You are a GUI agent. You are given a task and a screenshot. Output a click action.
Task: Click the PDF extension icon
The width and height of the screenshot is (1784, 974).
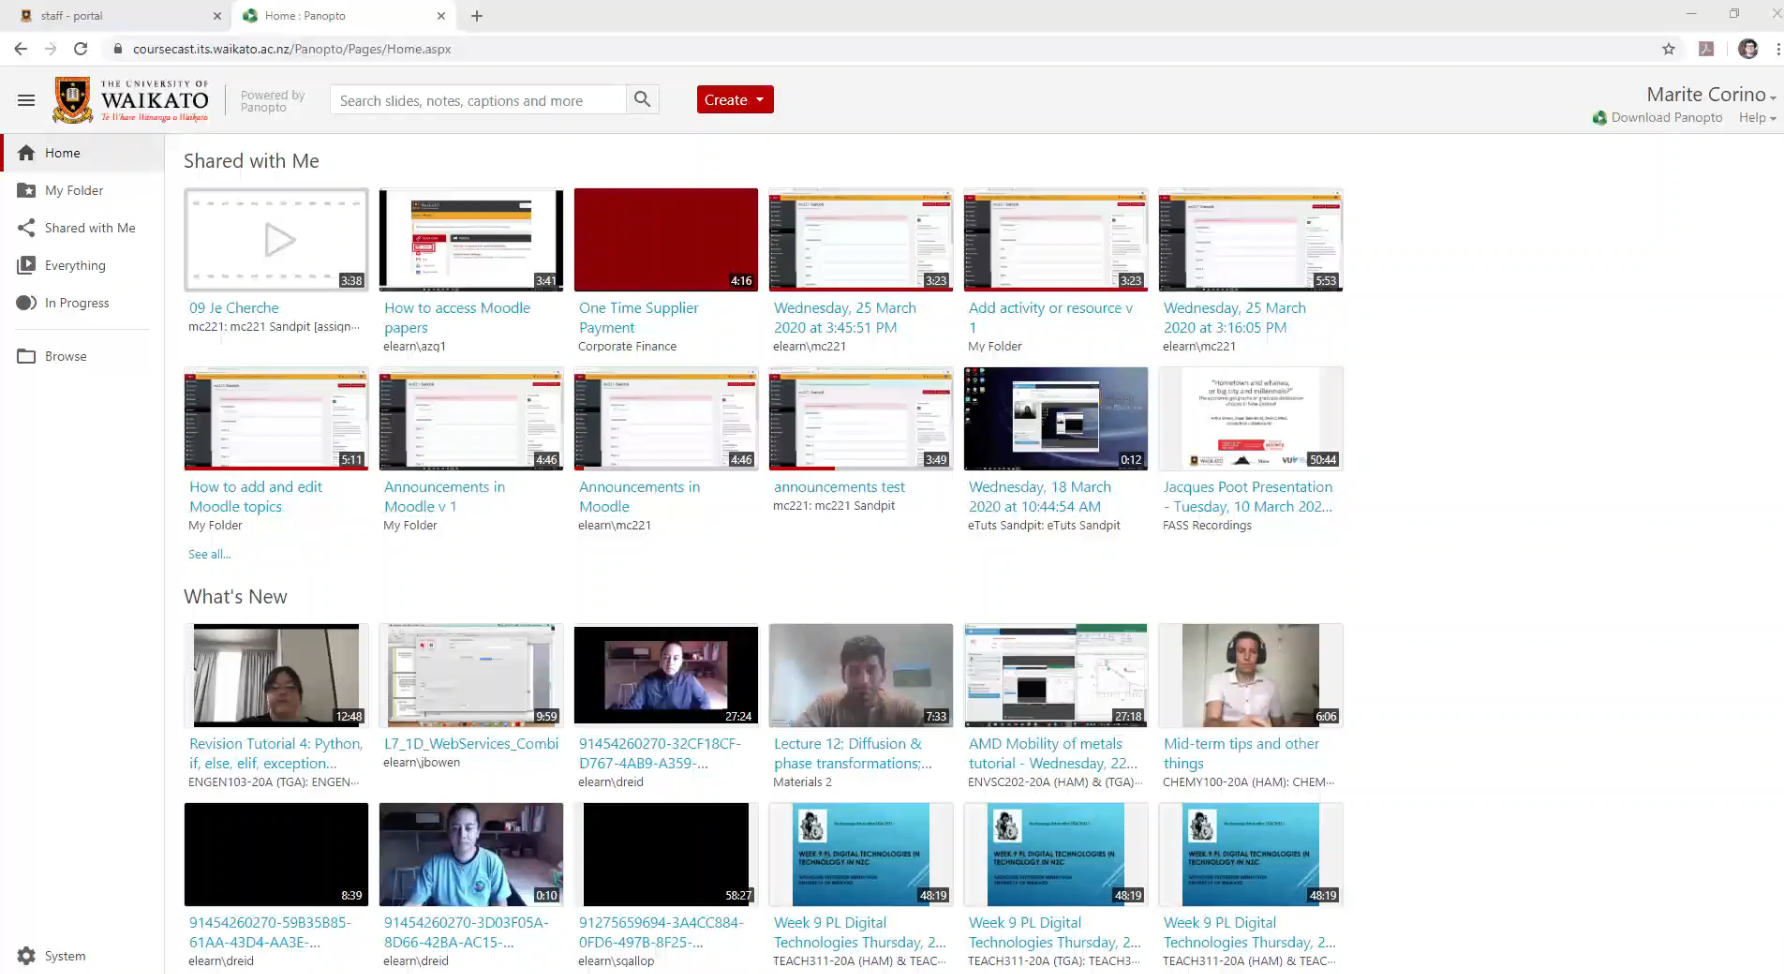coord(1706,48)
